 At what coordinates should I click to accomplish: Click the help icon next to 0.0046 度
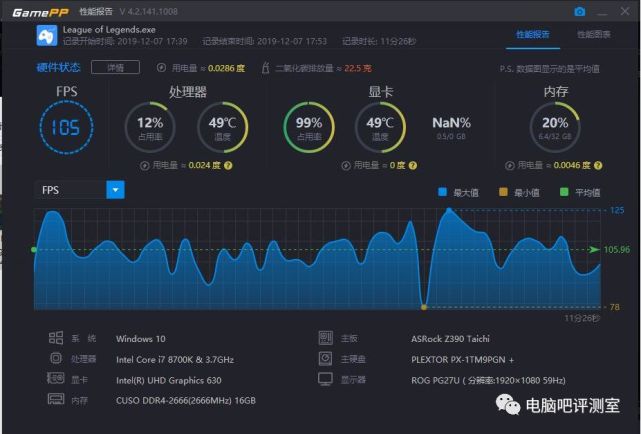pyautogui.click(x=598, y=166)
